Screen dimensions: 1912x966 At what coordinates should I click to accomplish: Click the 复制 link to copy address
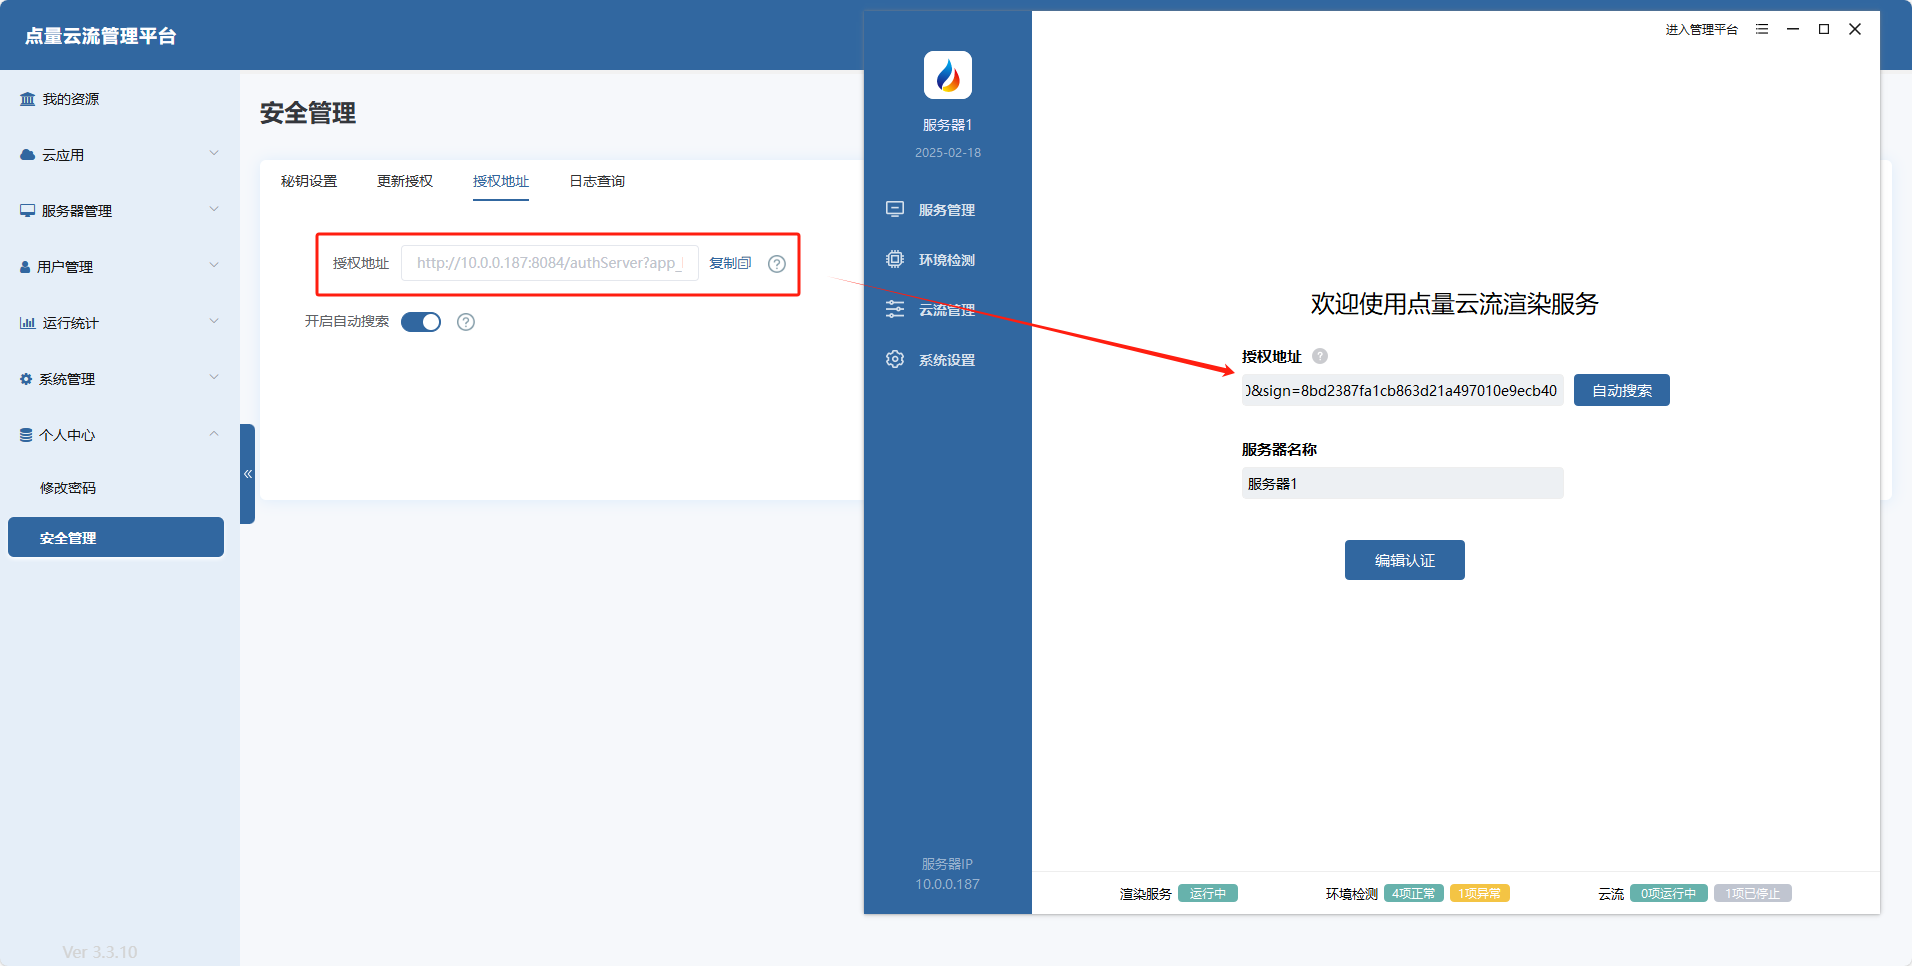point(730,263)
